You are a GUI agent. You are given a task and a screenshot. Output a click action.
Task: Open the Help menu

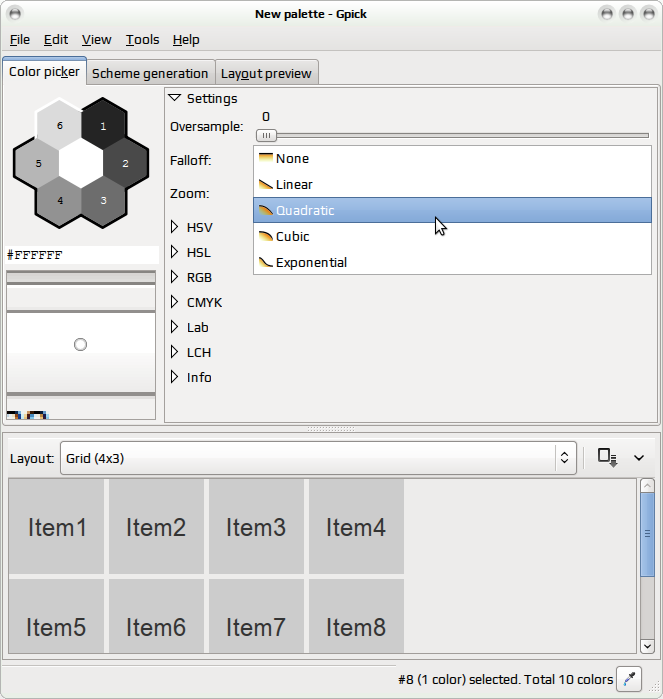click(x=186, y=40)
